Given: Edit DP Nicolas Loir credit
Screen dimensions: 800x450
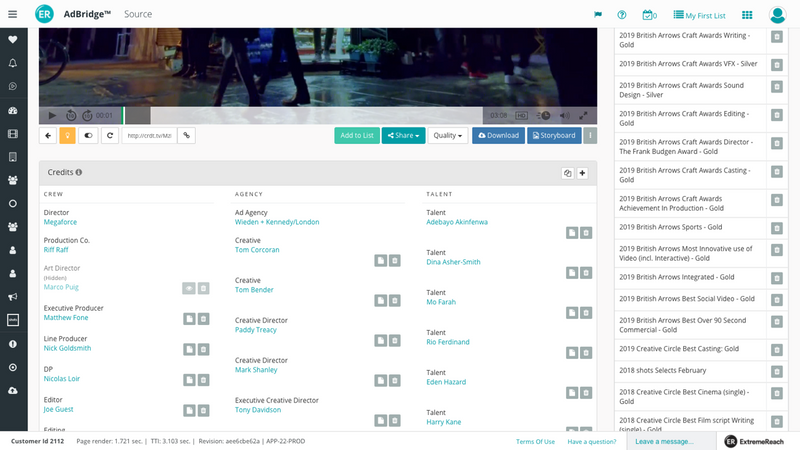Looking at the screenshot, I should [x=189, y=380].
